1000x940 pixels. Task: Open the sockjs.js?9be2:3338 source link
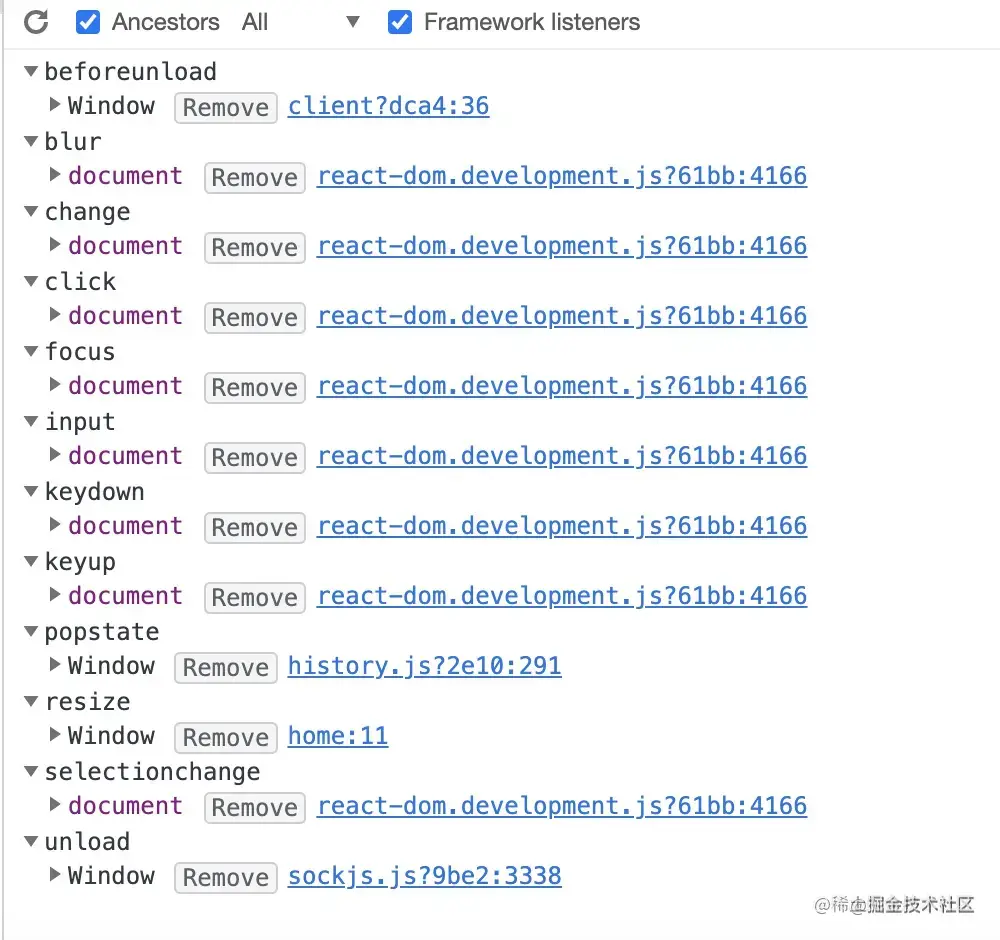tap(424, 875)
